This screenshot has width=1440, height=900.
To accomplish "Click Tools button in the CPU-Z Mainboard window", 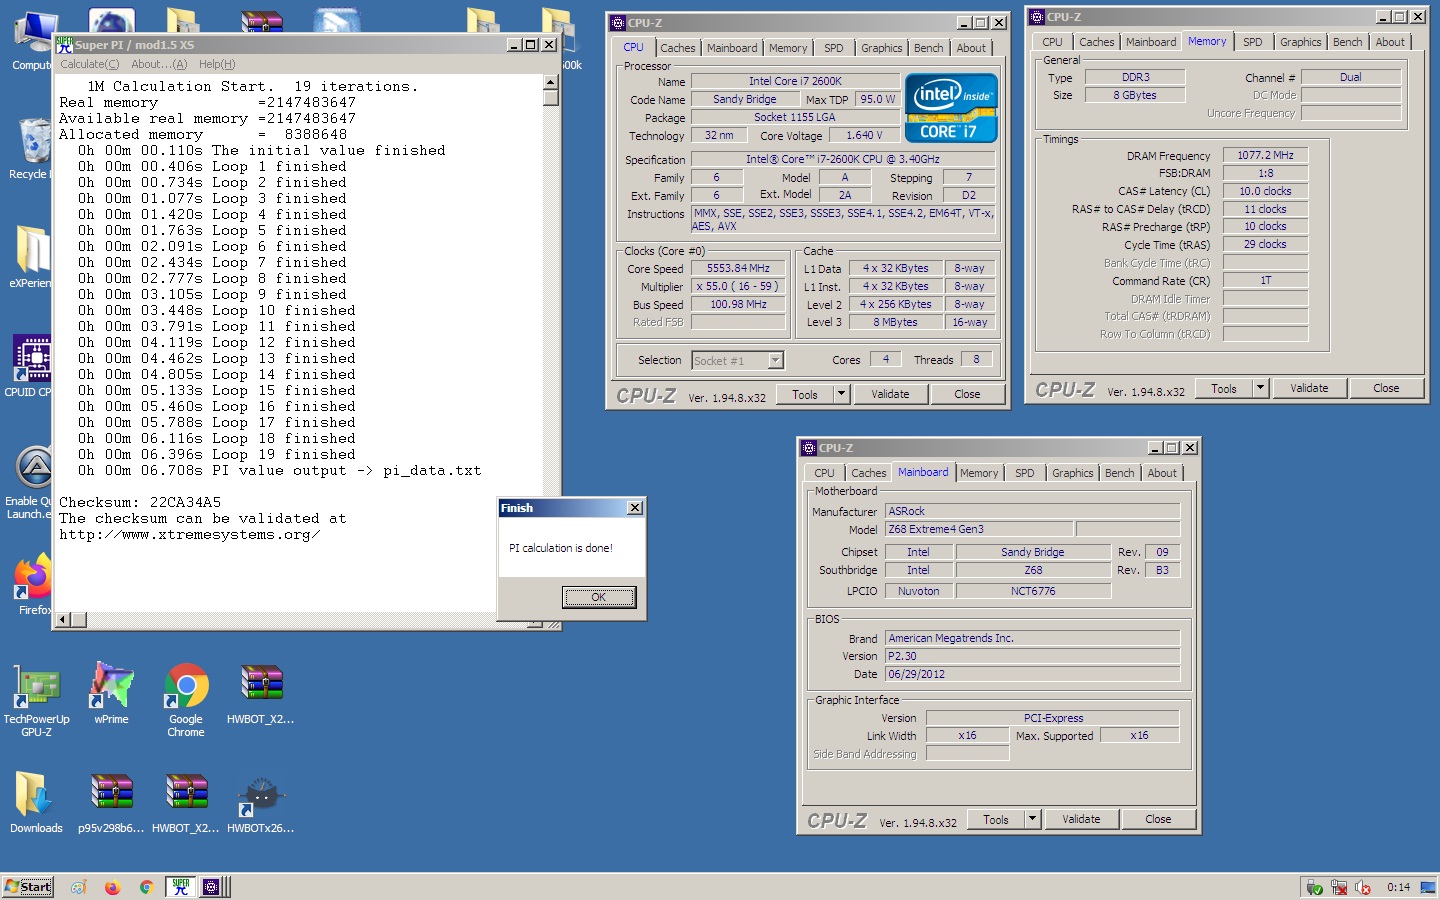I will [x=996, y=819].
